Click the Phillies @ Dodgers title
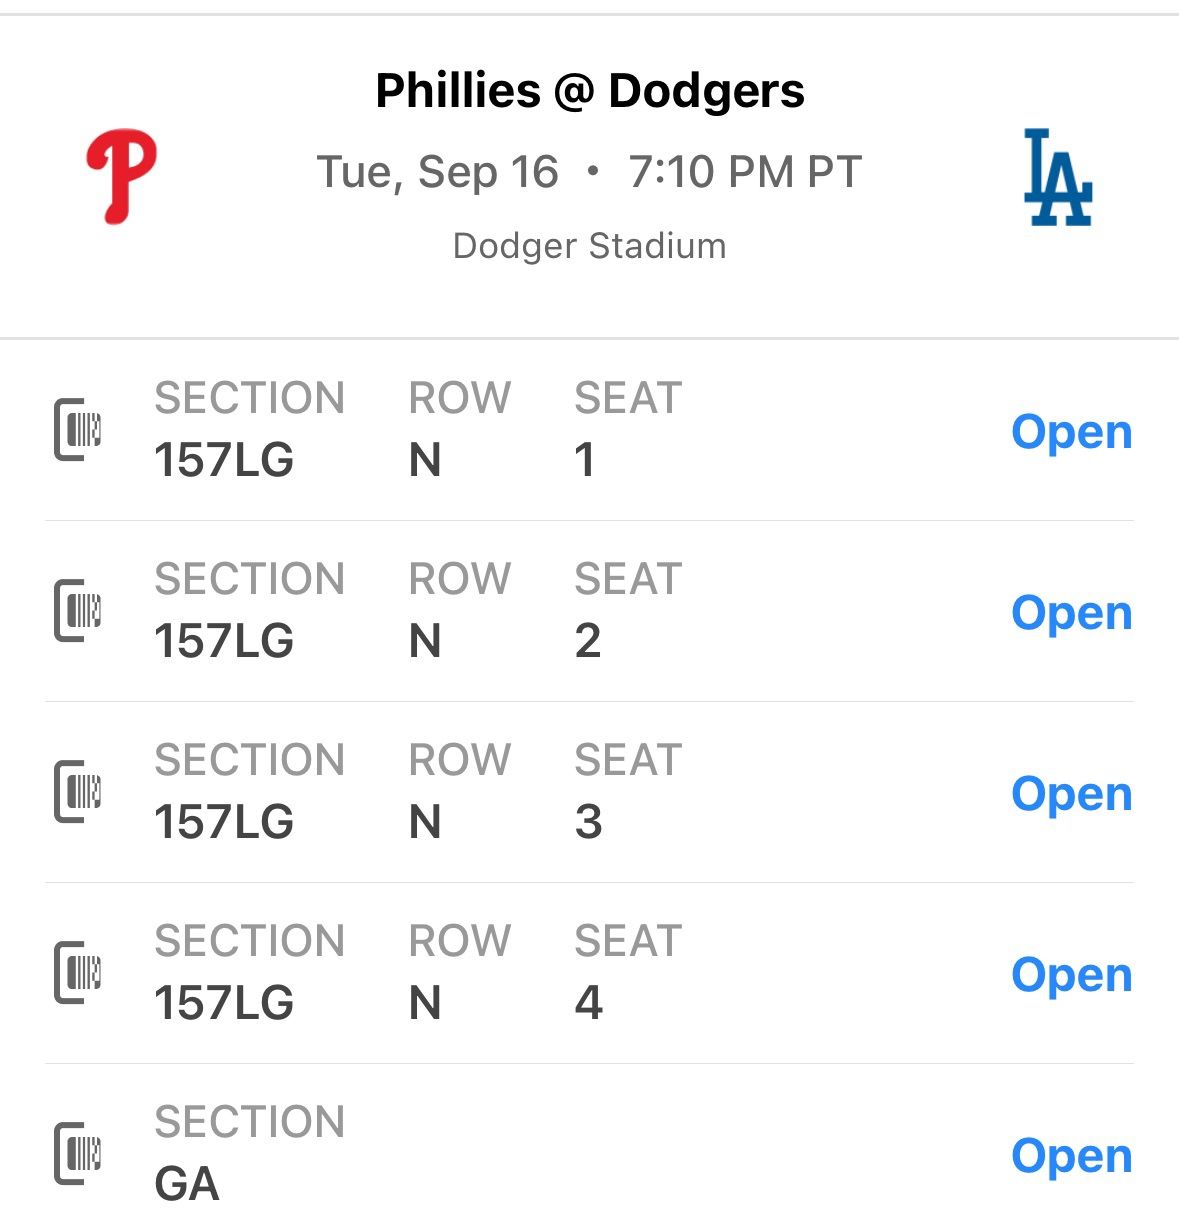1179x1230 pixels. [x=589, y=91]
